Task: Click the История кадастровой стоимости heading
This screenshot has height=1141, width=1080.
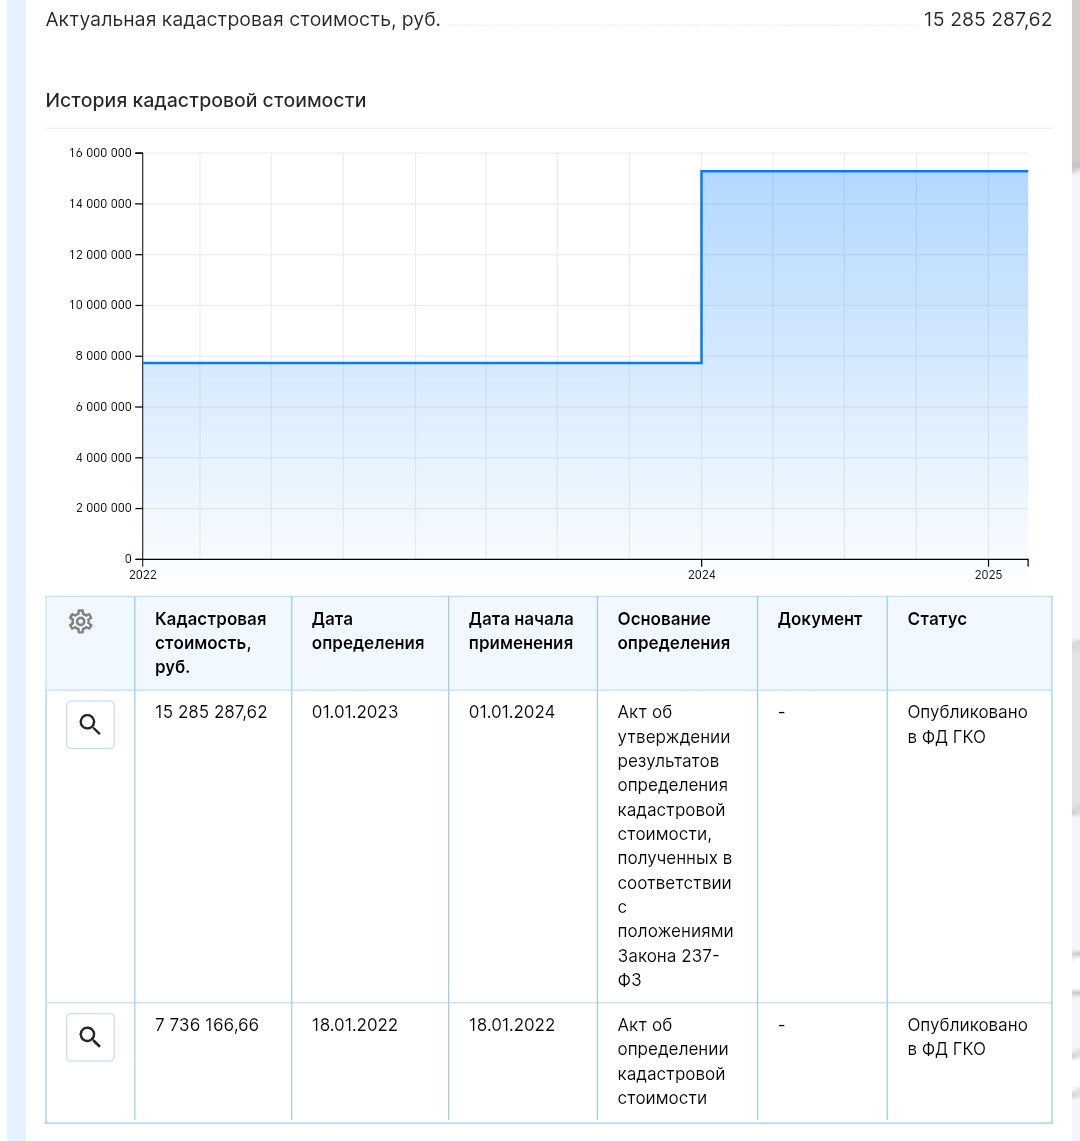Action: [206, 100]
